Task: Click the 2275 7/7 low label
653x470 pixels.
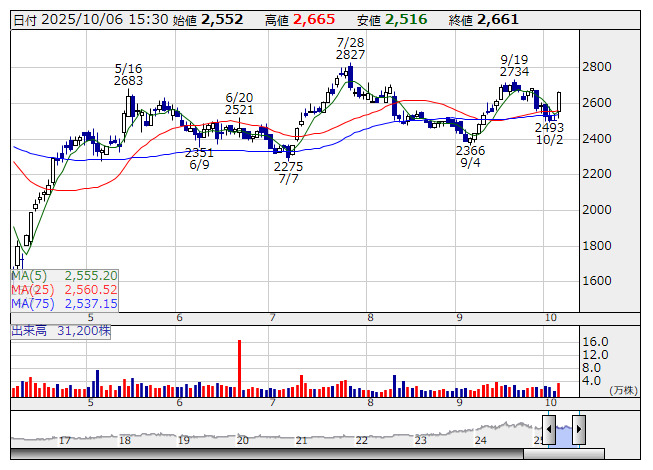Action: click(288, 173)
